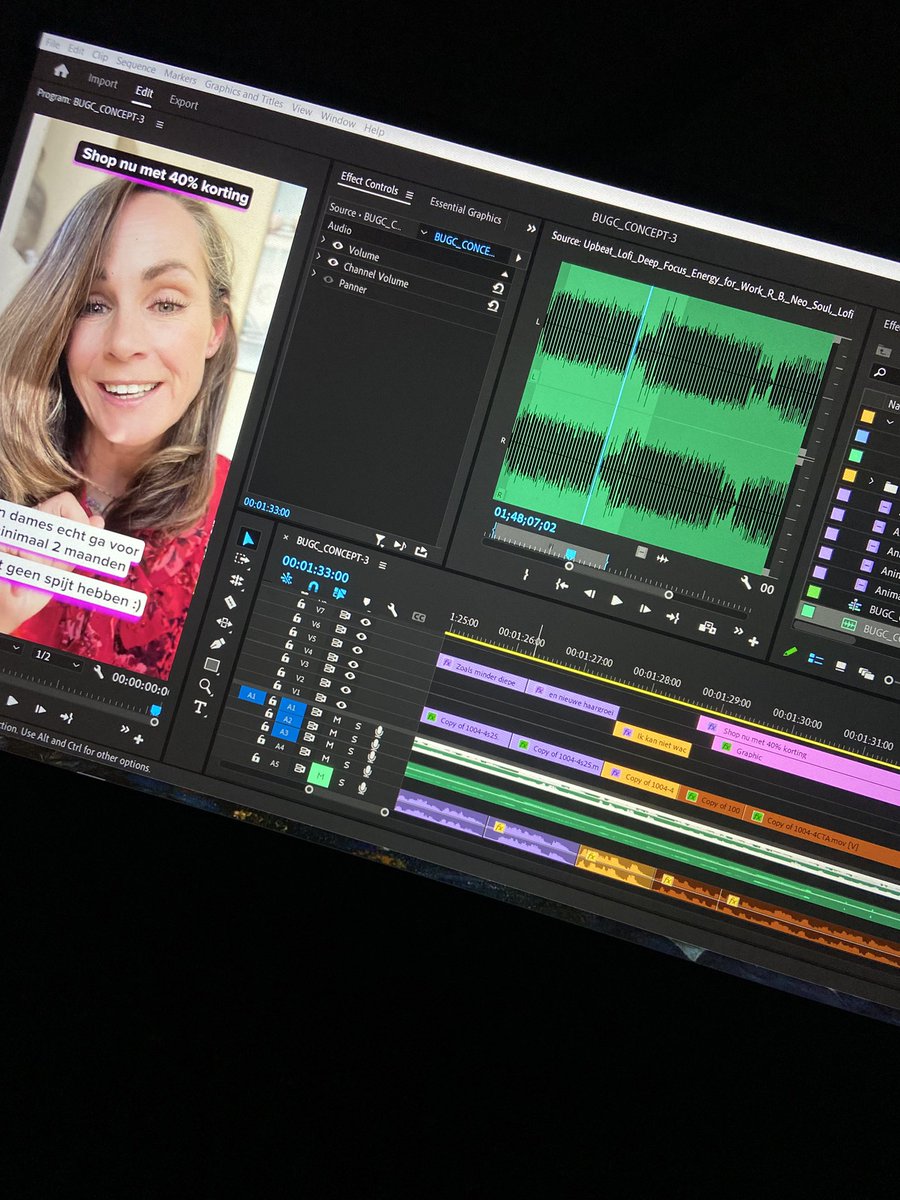Toggle visibility eye of track V7
Screen dimensions: 900x1200
coord(366,622)
